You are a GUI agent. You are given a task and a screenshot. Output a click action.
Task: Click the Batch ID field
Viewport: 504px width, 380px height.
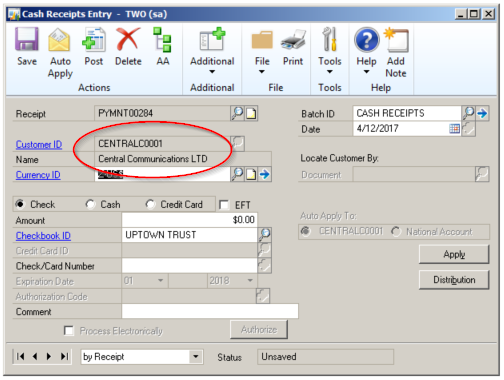point(407,113)
